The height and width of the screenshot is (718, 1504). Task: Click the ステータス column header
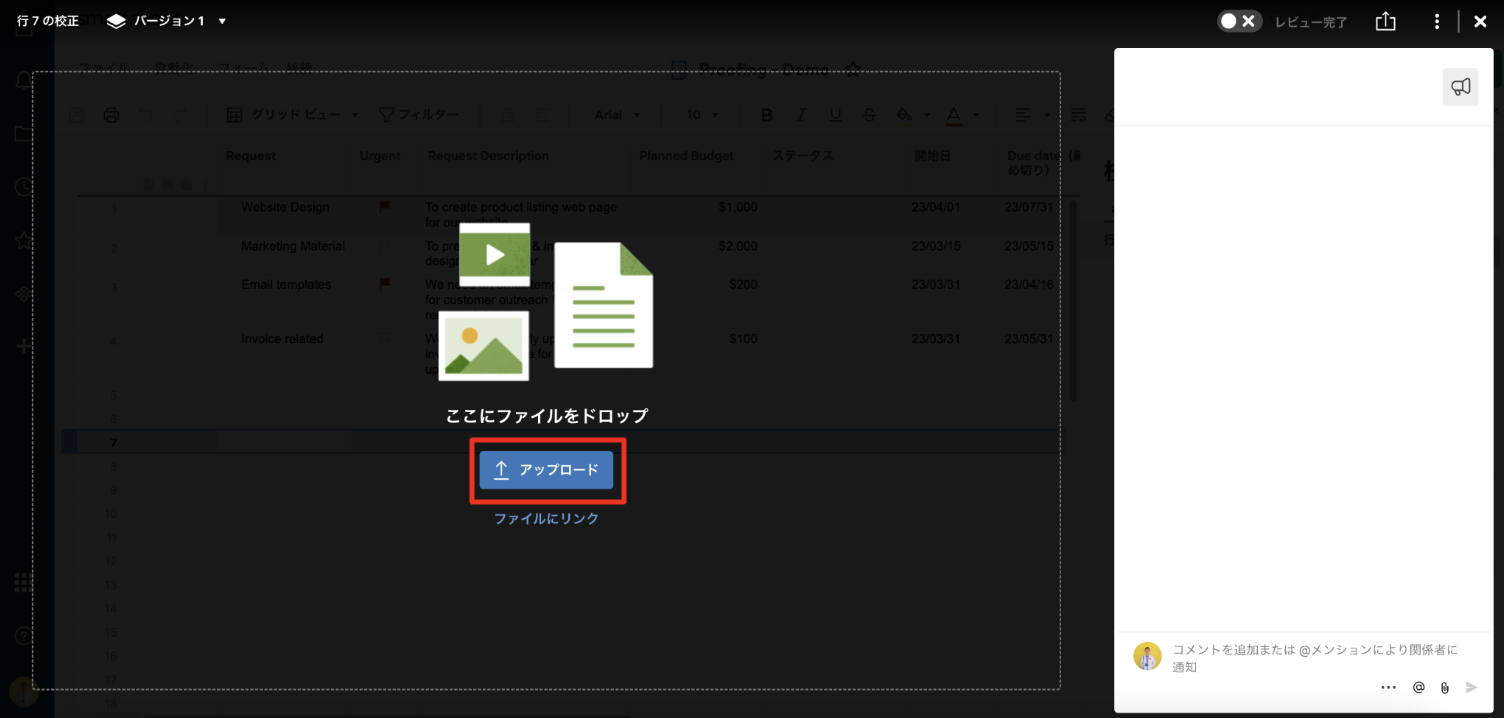click(x=802, y=156)
